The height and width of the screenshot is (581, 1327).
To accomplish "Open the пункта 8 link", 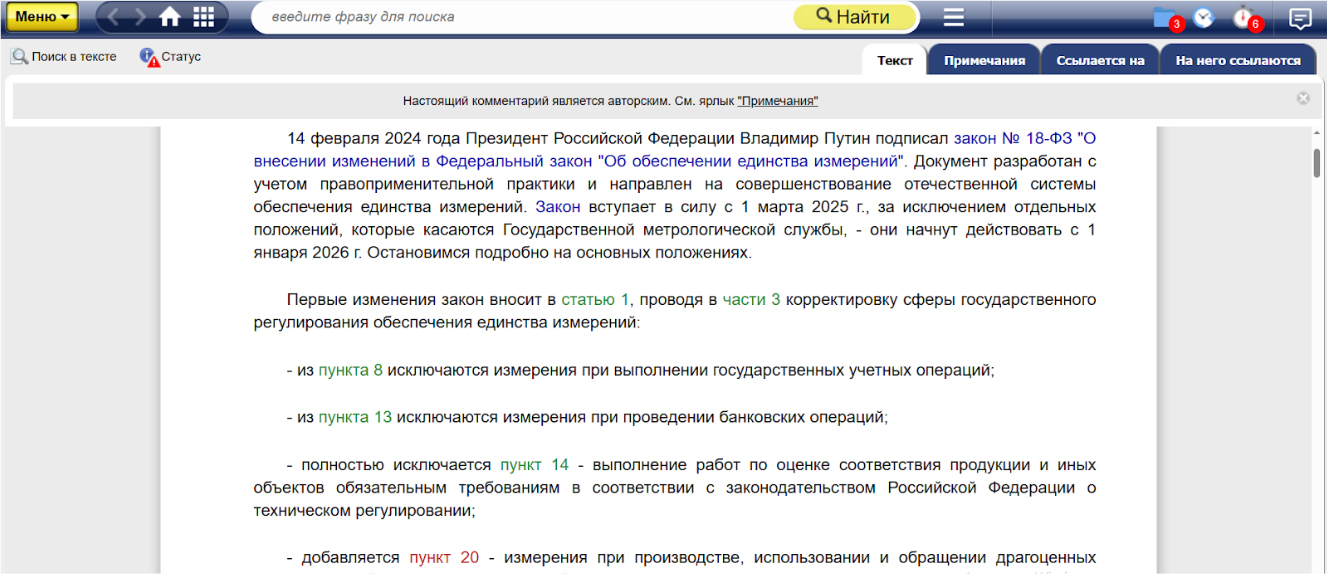I will [x=350, y=370].
